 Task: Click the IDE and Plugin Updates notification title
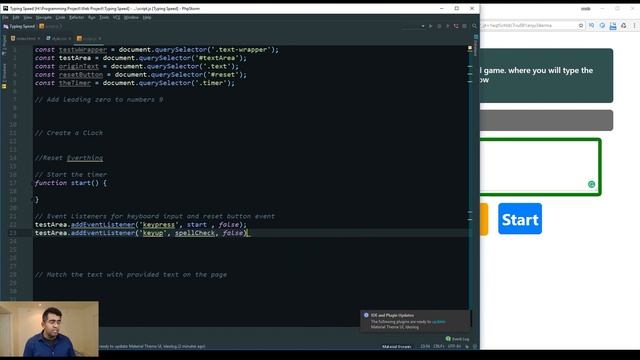point(392,315)
